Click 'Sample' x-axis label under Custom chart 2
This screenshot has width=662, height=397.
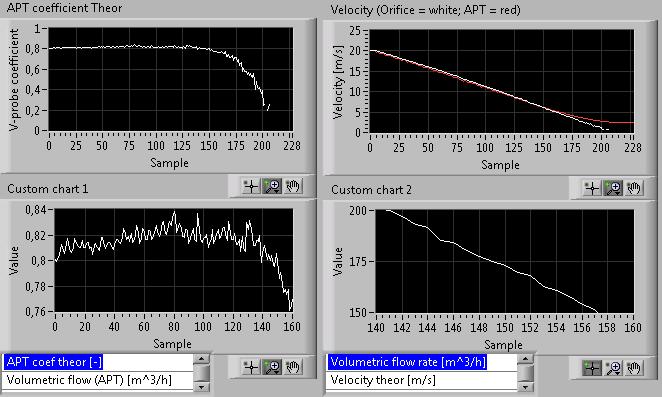[503, 345]
